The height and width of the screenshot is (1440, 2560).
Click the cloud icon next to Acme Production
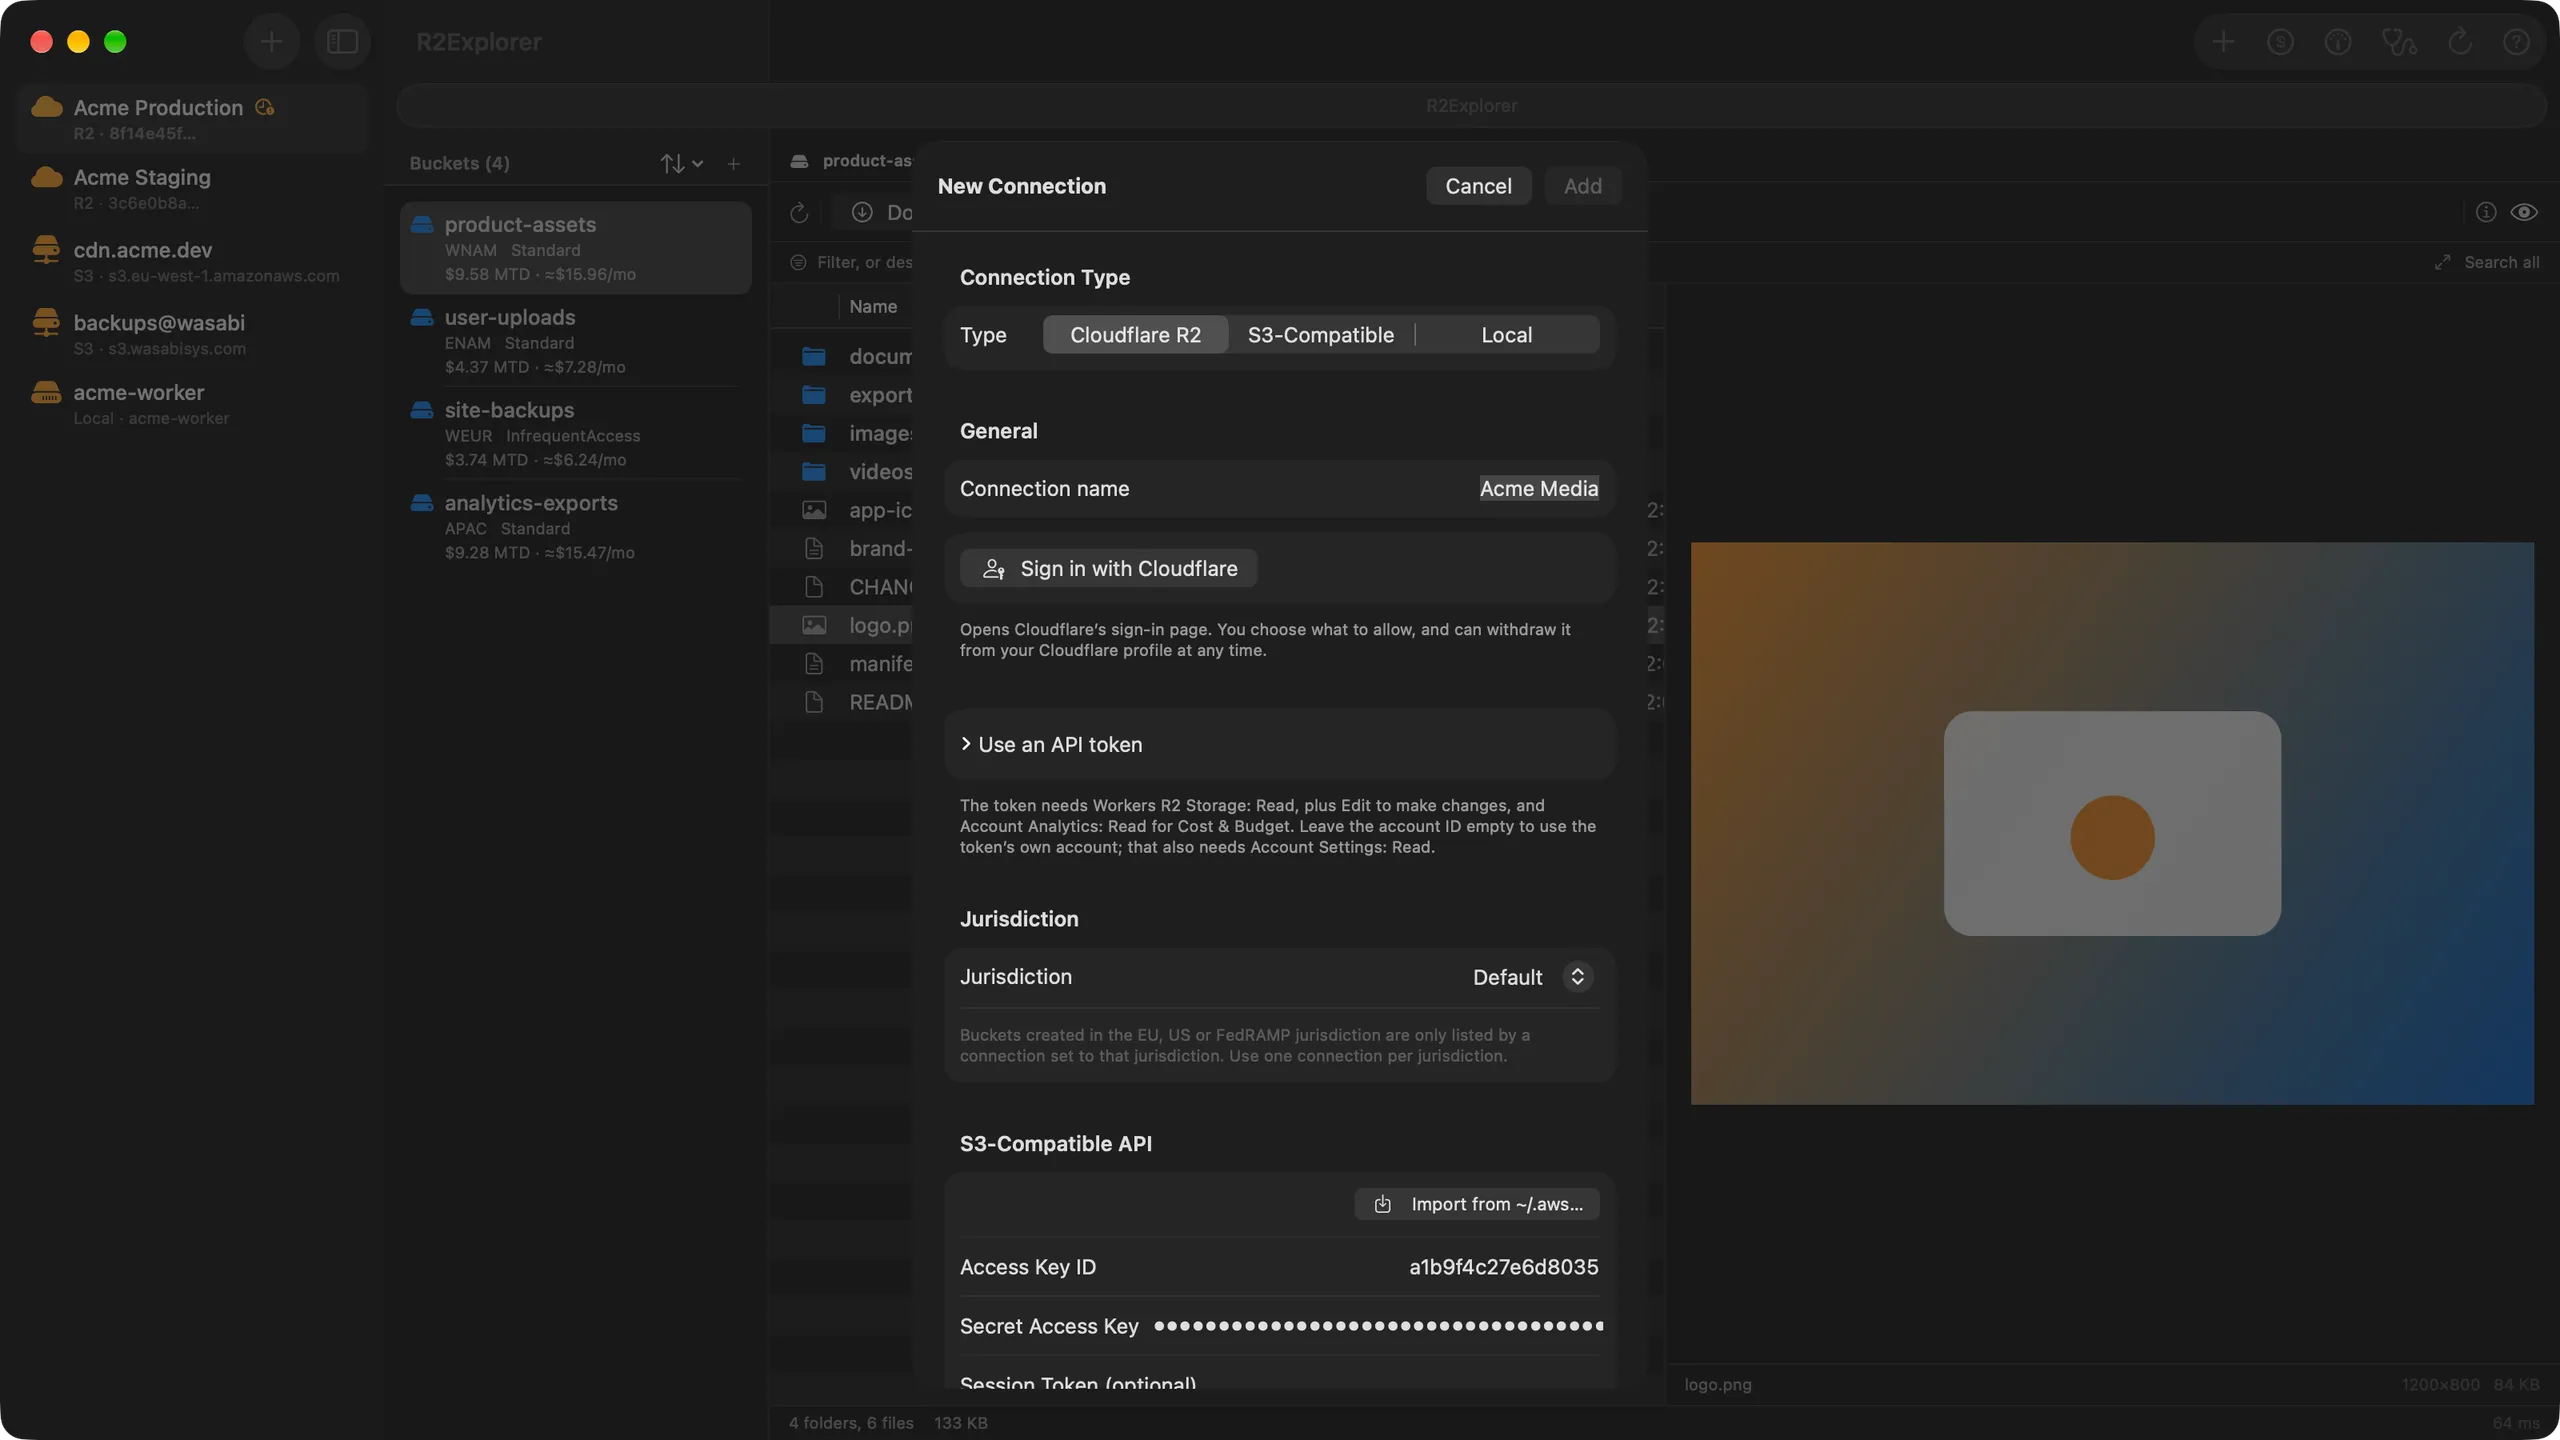click(x=46, y=106)
